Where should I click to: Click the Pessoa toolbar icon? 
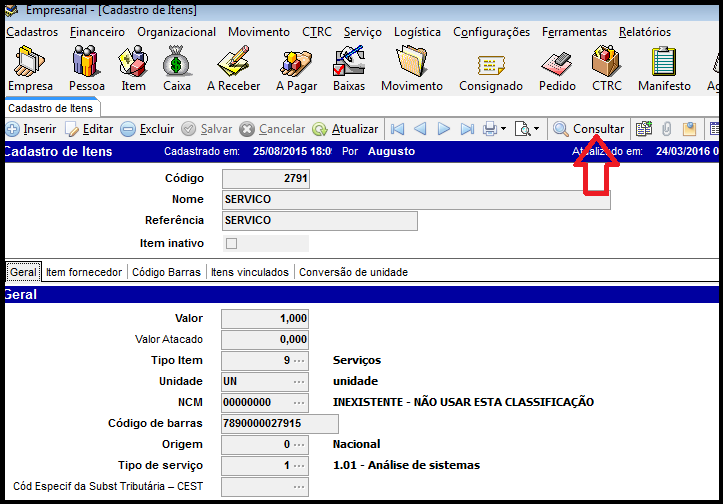point(86,66)
